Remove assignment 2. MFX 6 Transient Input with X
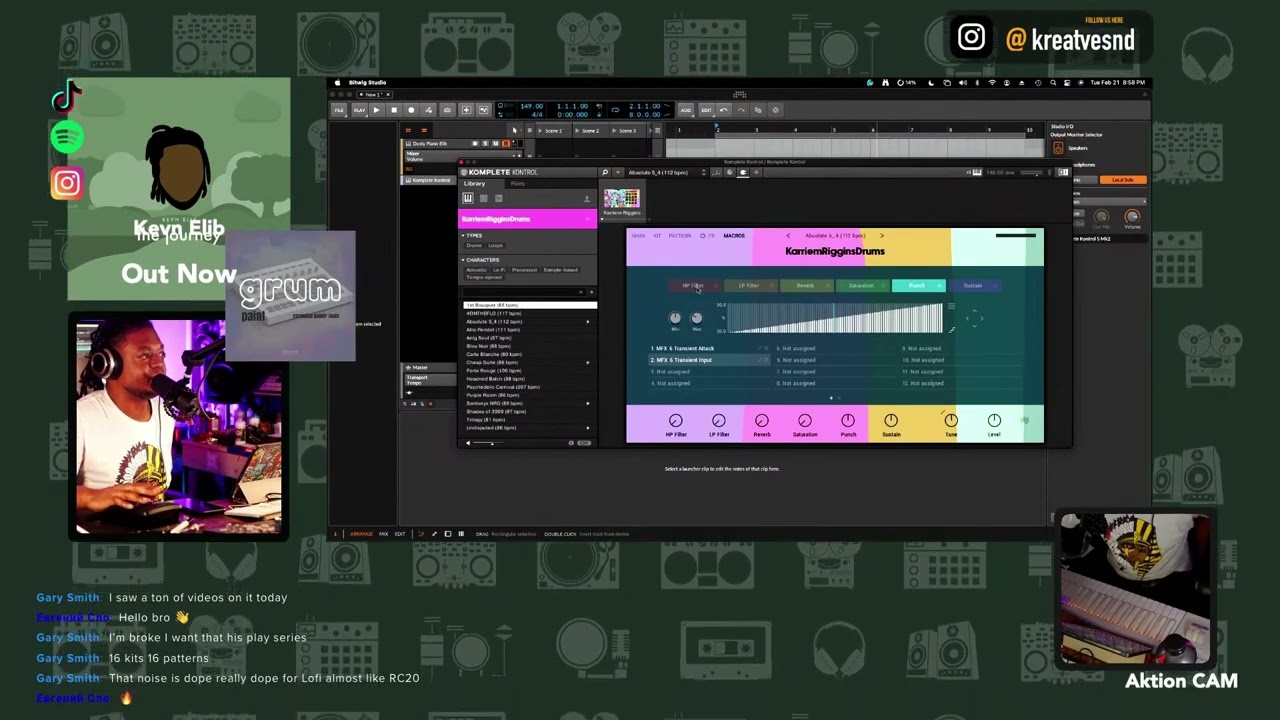Screen dimensions: 1280x720 pyautogui.click(x=767, y=360)
